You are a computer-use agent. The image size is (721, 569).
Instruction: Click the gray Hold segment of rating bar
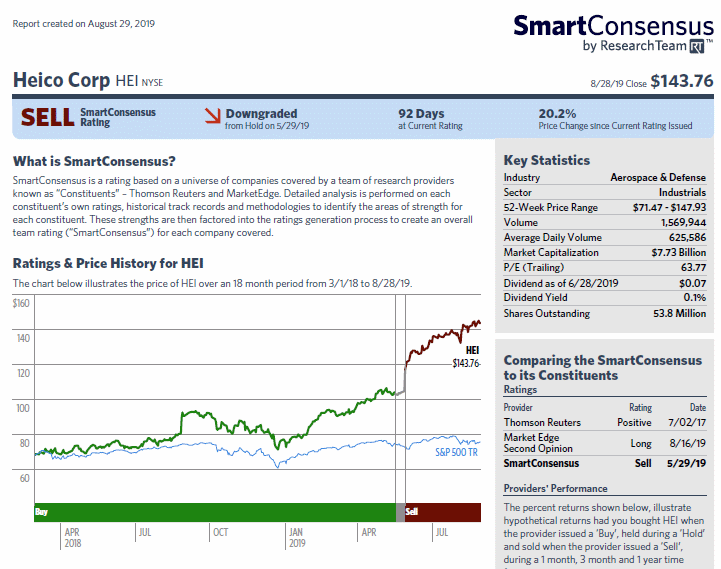coord(401,512)
